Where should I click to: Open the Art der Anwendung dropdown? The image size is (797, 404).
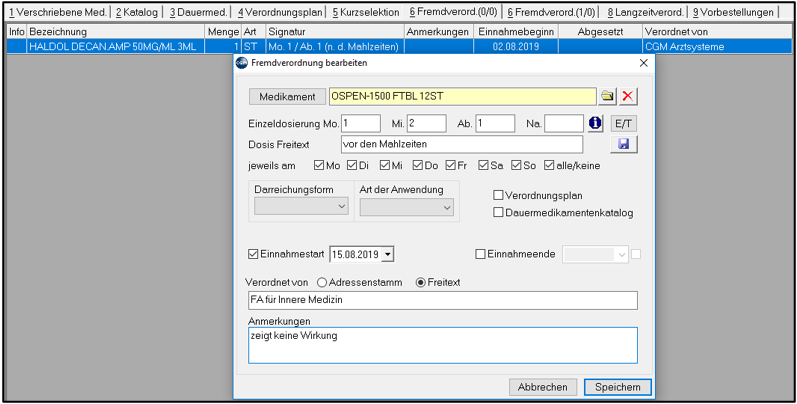pyautogui.click(x=407, y=207)
